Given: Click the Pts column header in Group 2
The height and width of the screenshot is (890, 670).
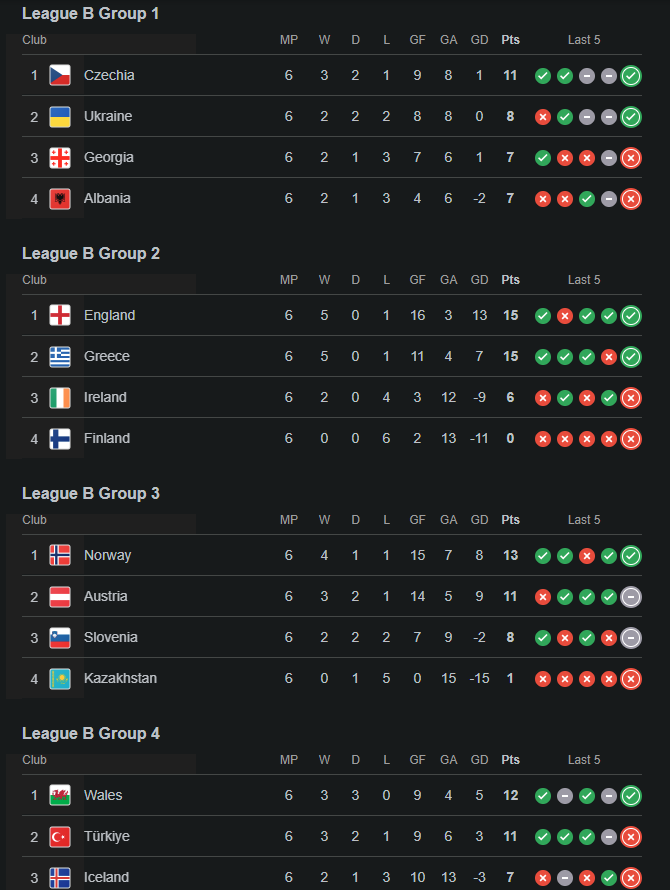Looking at the screenshot, I should pos(510,280).
